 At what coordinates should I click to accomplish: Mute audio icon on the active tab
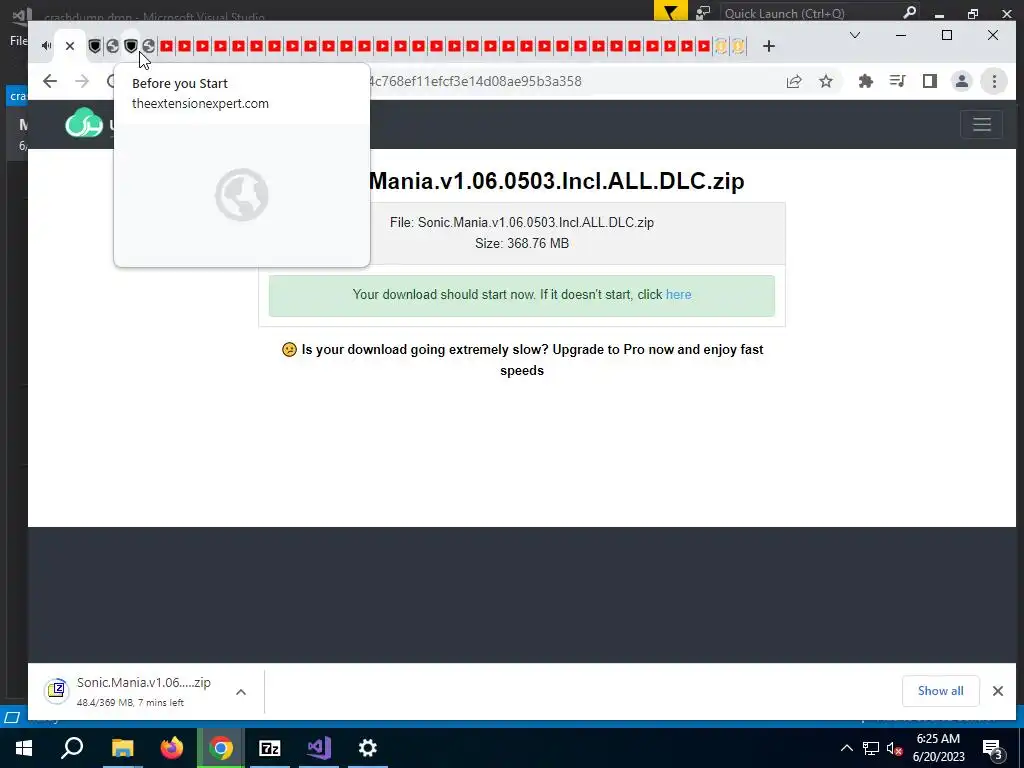click(46, 46)
